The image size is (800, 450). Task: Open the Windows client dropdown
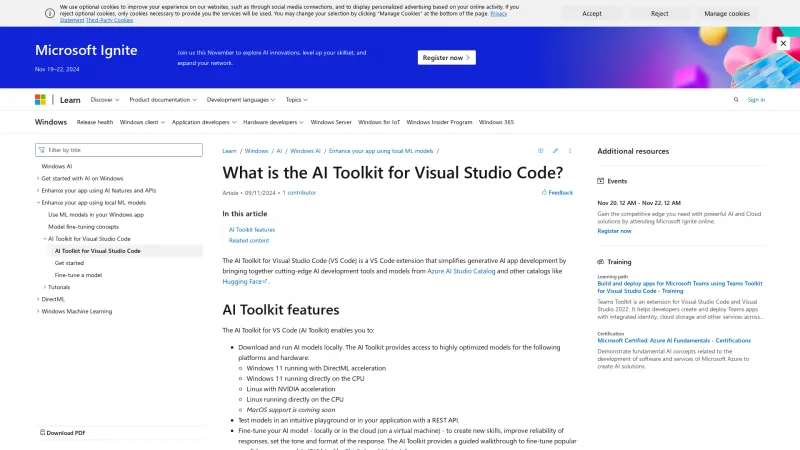click(142, 122)
